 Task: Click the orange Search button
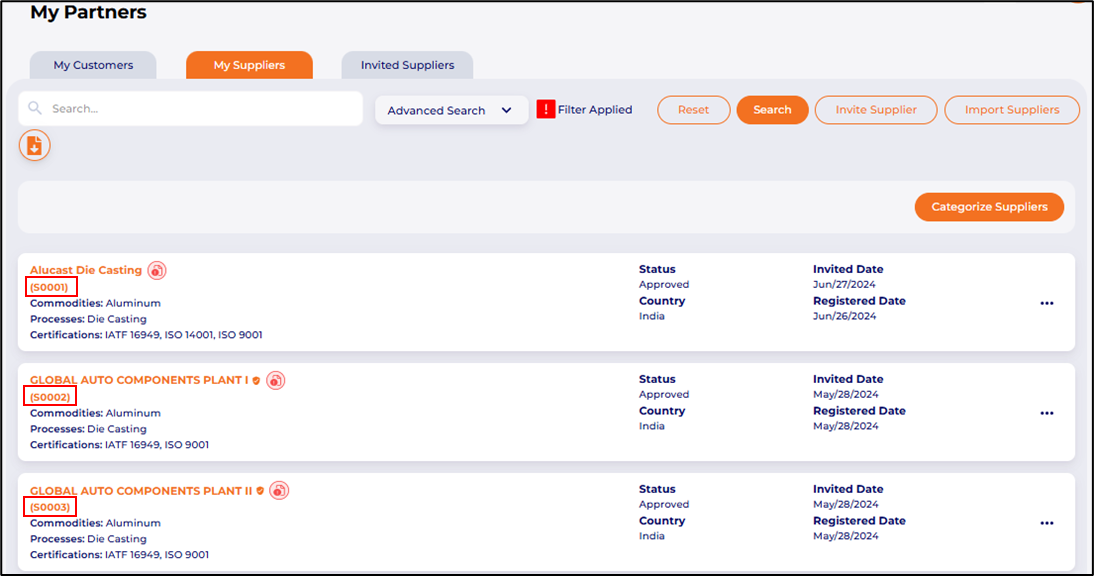[772, 110]
